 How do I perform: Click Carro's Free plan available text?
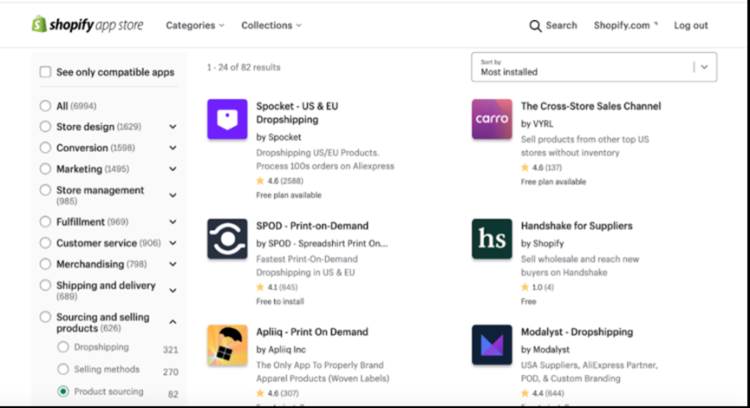pyautogui.click(x=553, y=182)
